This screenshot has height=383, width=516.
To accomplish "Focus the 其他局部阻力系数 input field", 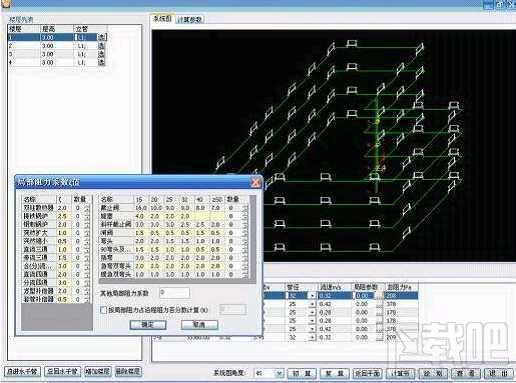I will [174, 293].
